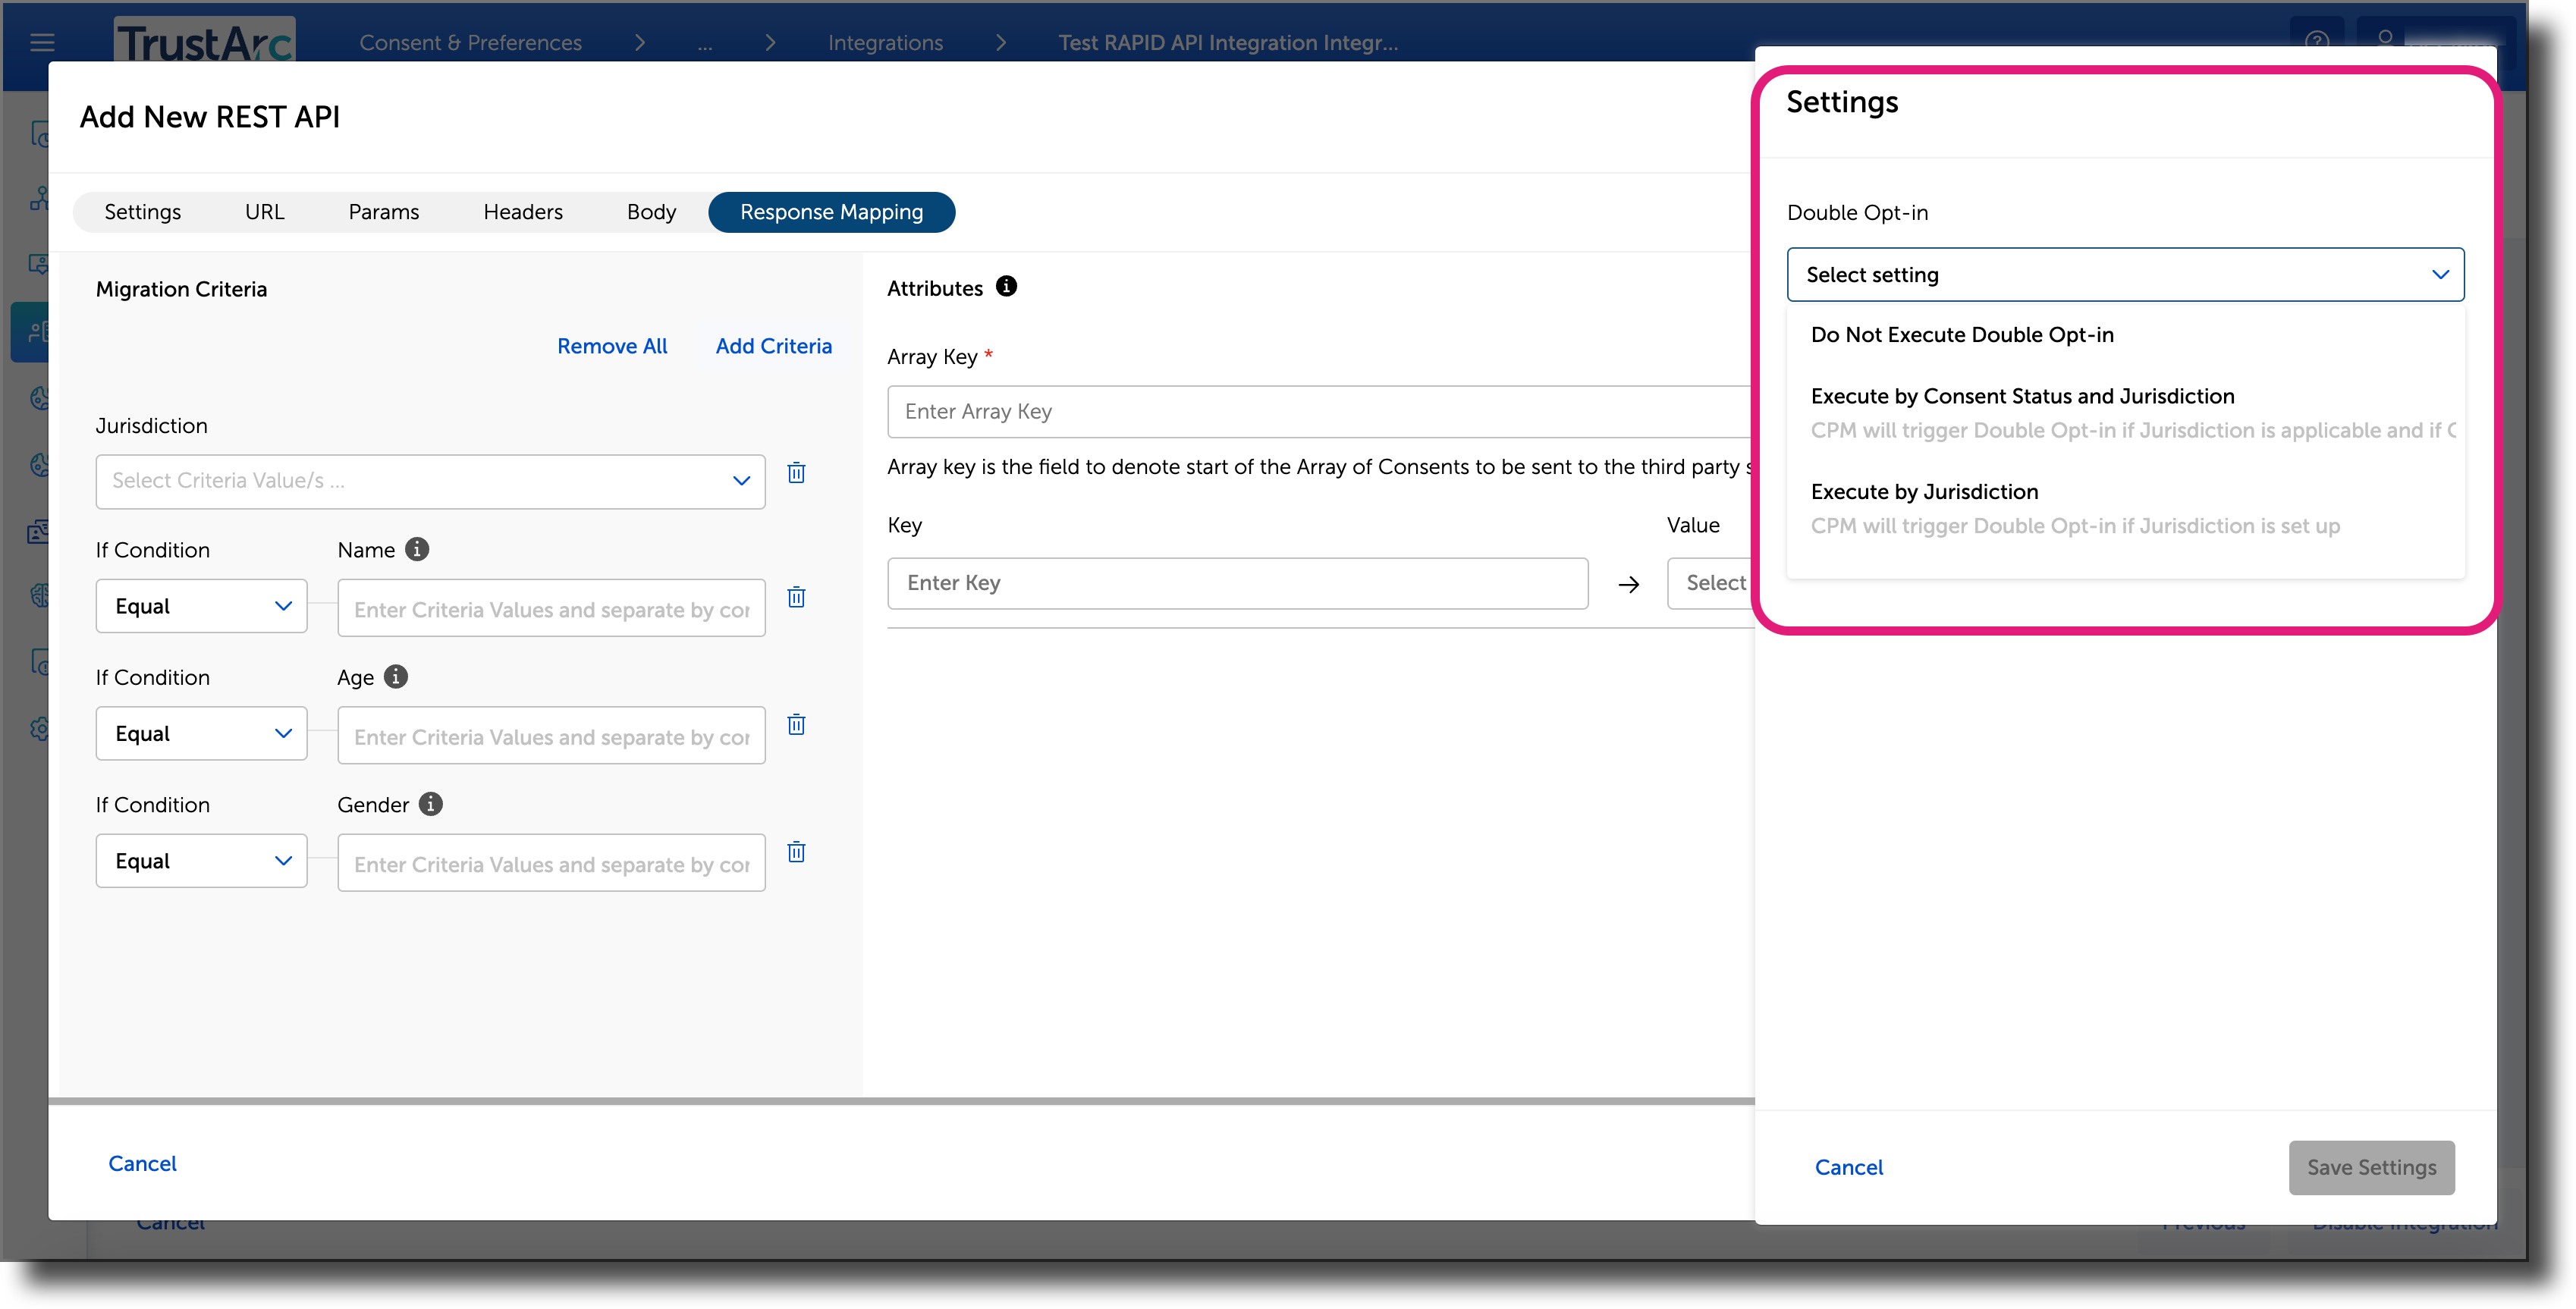
Task: Click the Save Settings button
Action: (x=2371, y=1168)
